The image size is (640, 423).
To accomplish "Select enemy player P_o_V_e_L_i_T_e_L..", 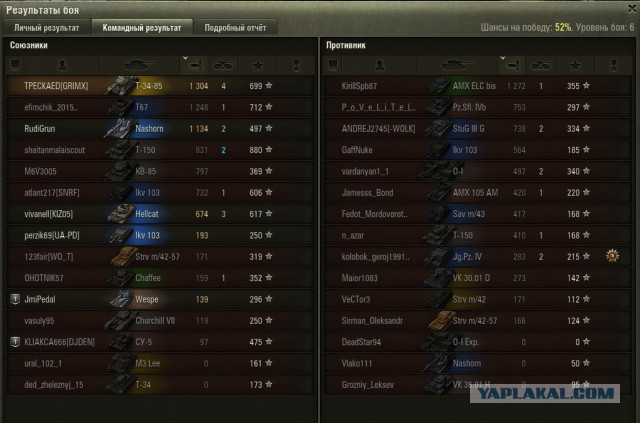I will 379,107.
